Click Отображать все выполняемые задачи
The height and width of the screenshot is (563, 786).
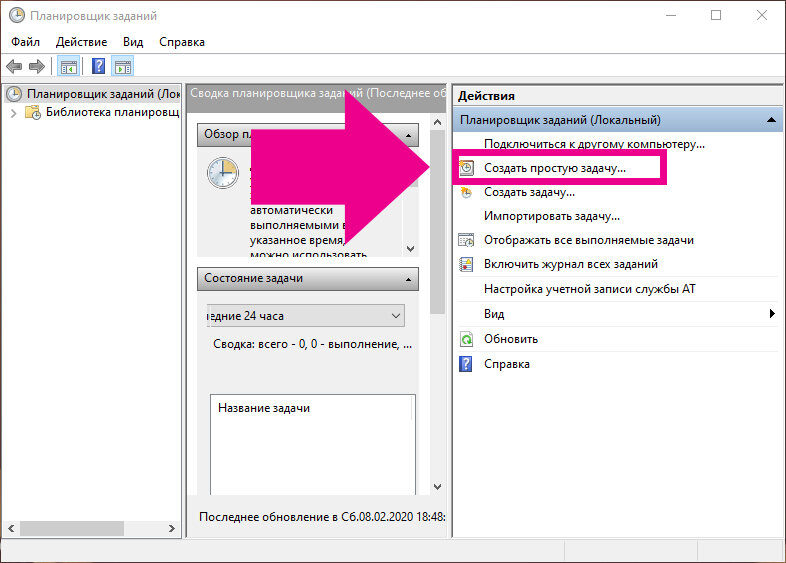[x=589, y=240]
